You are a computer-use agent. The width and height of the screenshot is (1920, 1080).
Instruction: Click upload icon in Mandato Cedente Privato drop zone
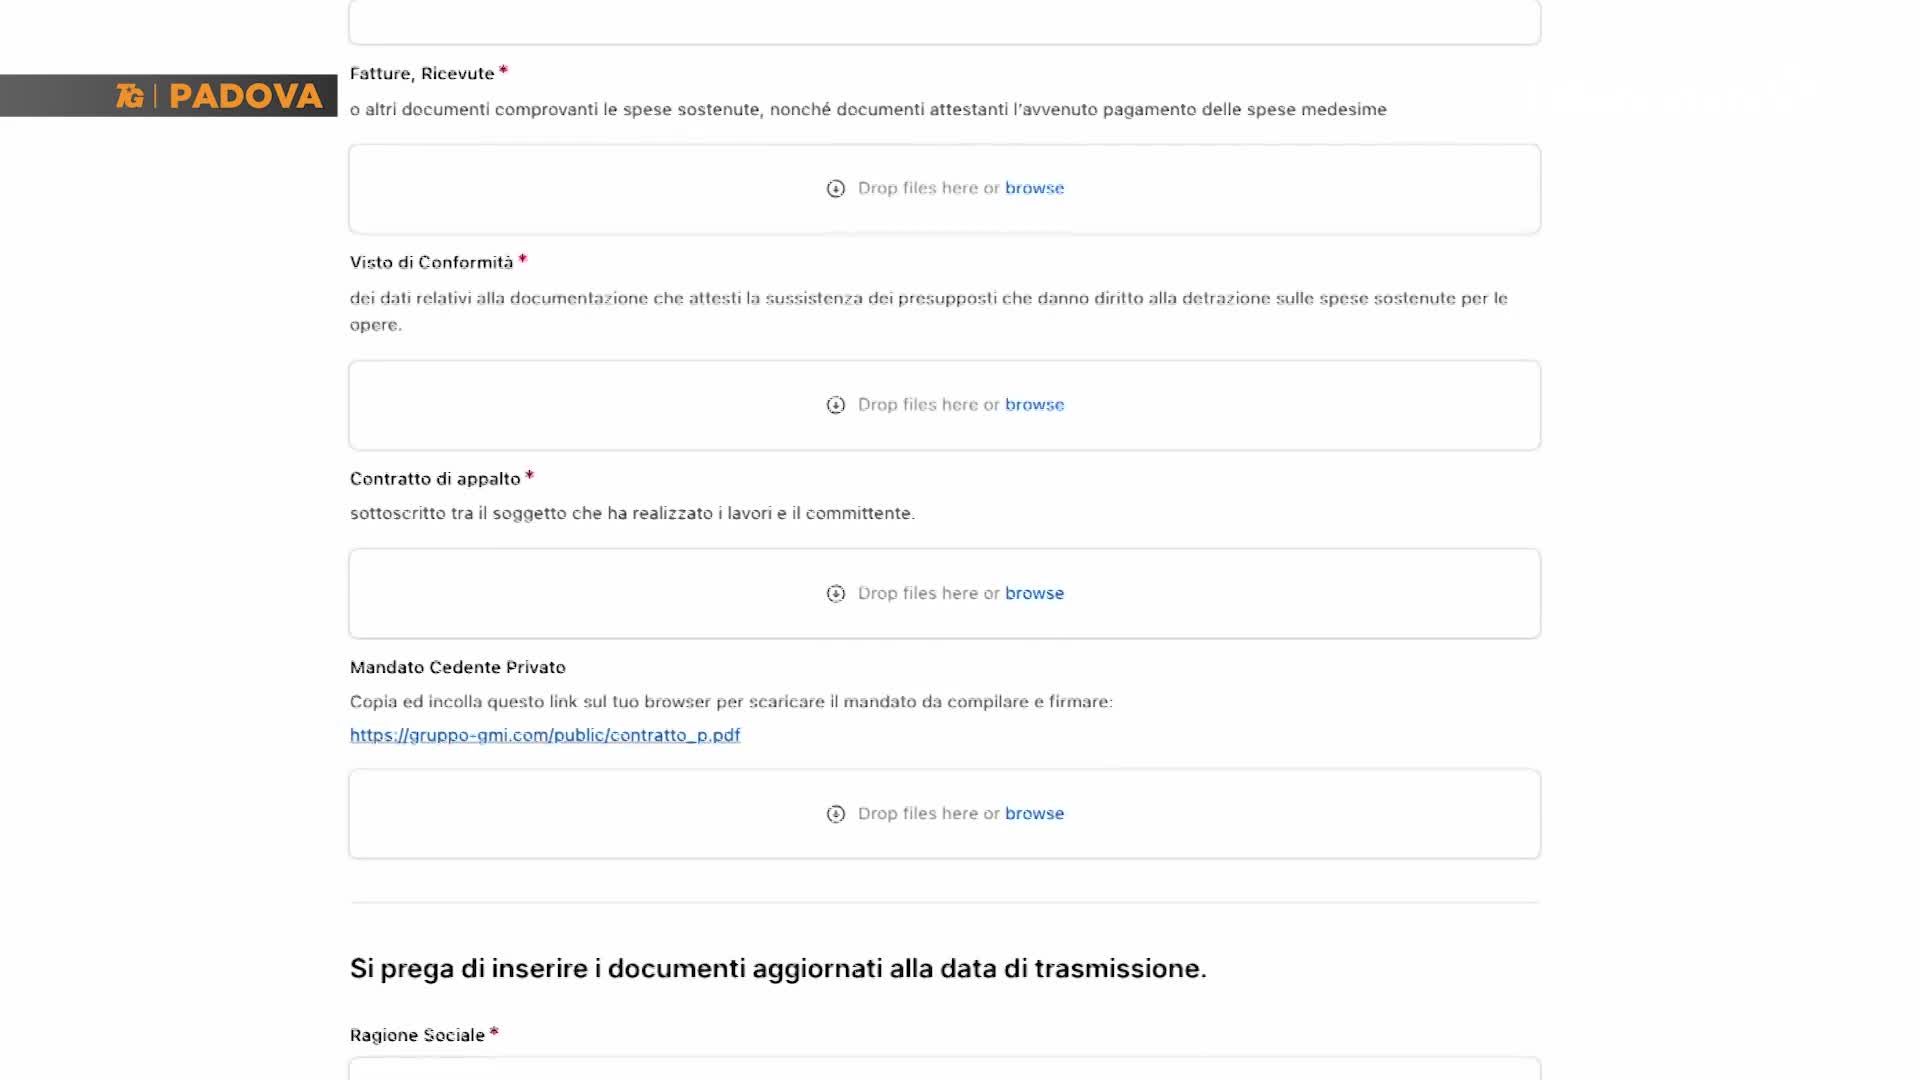coord(836,814)
